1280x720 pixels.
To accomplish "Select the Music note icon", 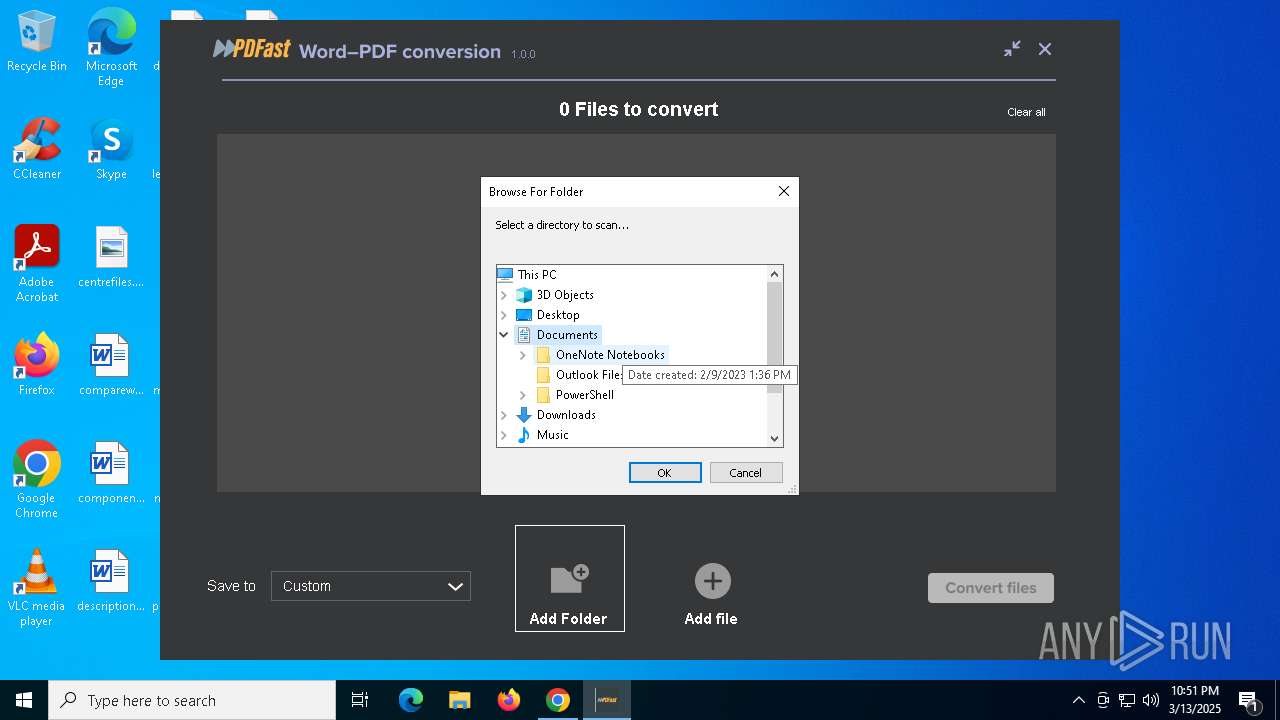I will 524,435.
